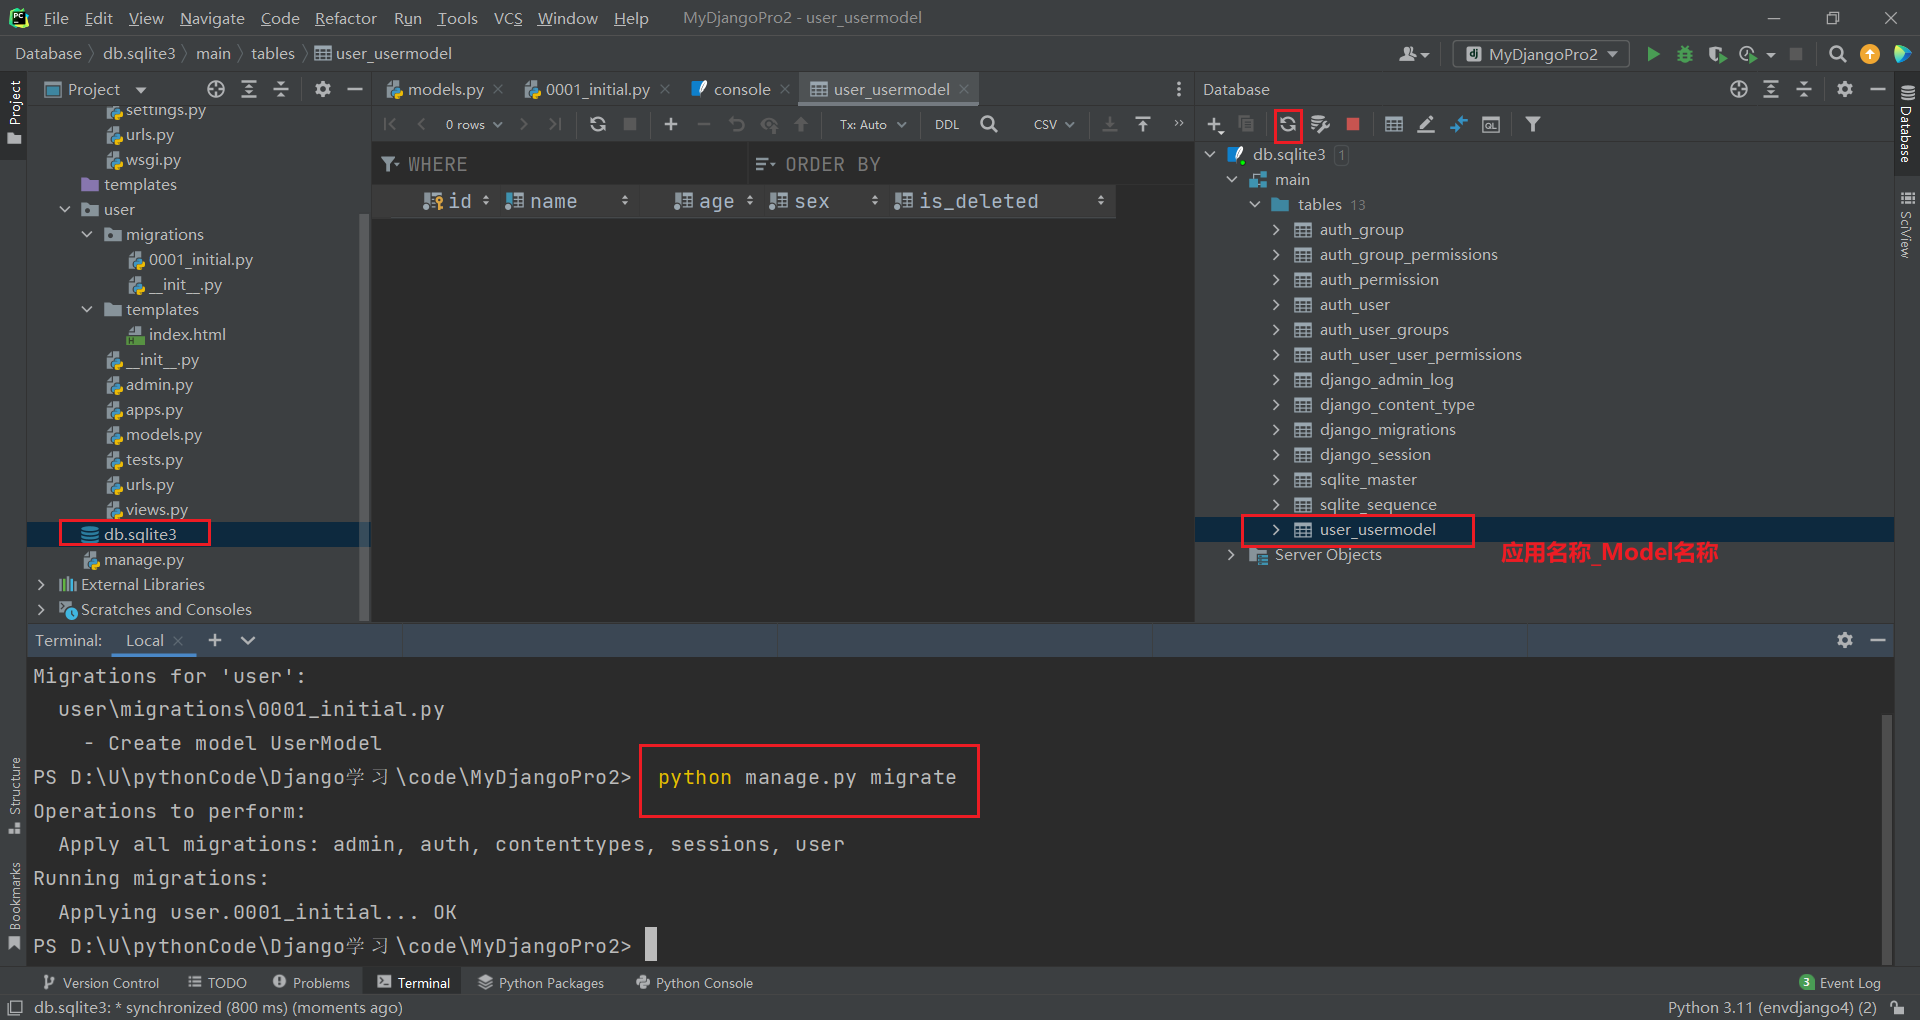Image resolution: width=1920 pixels, height=1020 pixels.
Task: Open terminal settings gear
Action: point(1845,640)
